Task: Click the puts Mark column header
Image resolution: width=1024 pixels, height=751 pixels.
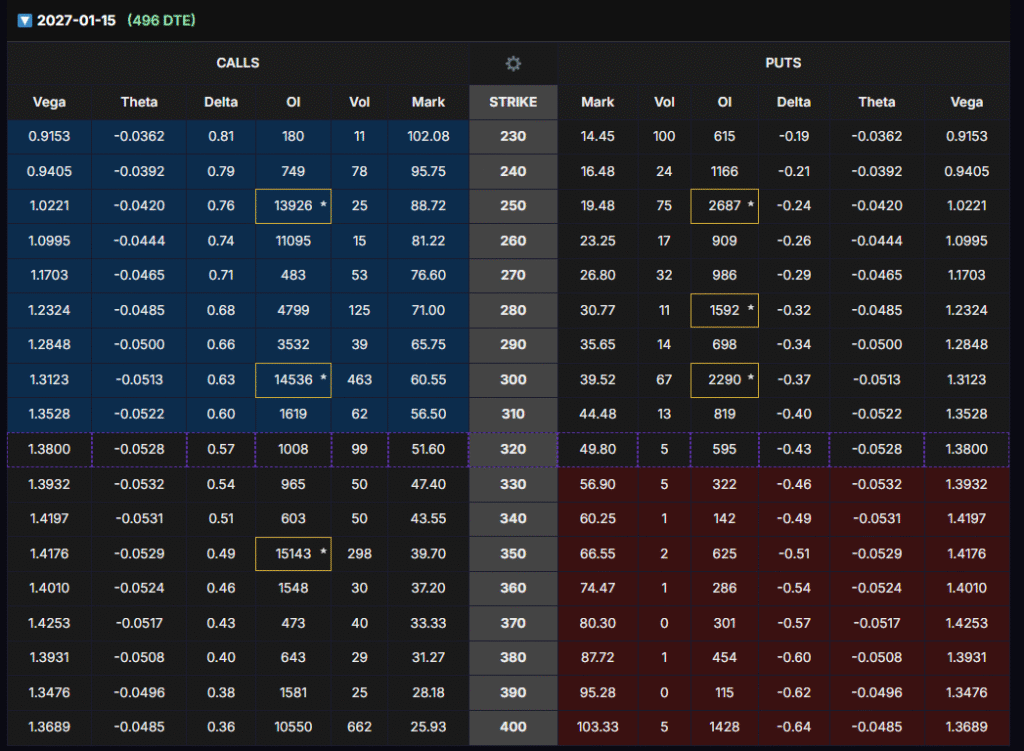Action: [x=598, y=102]
